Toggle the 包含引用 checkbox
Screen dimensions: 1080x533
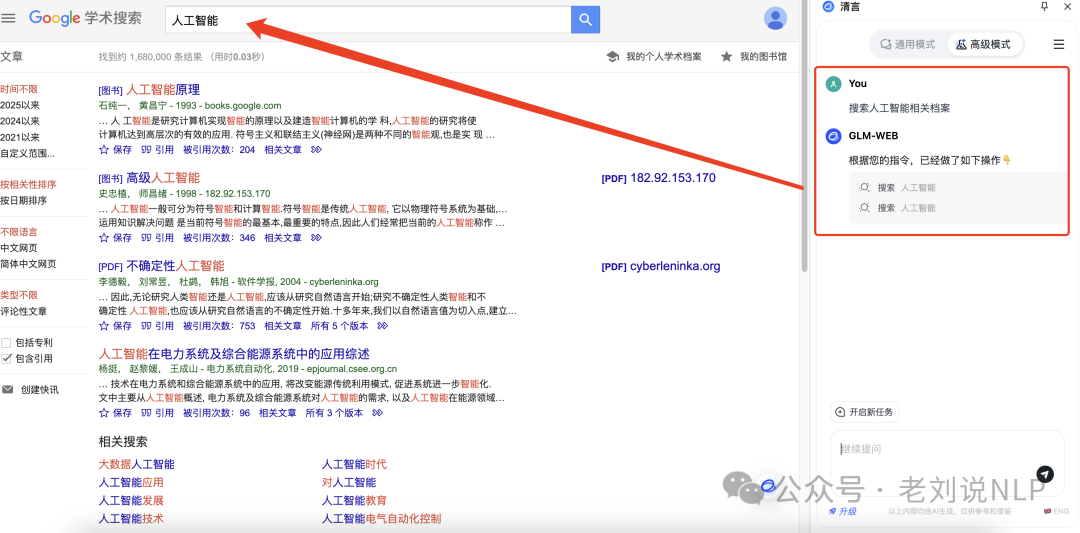pyautogui.click(x=6, y=358)
